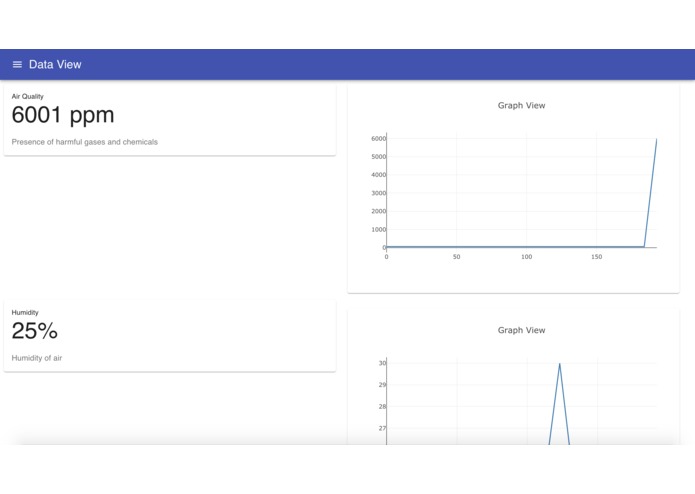The height and width of the screenshot is (494, 695).
Task: Click 'Presence of harmful gases and chemicals' text
Action: pos(85,142)
